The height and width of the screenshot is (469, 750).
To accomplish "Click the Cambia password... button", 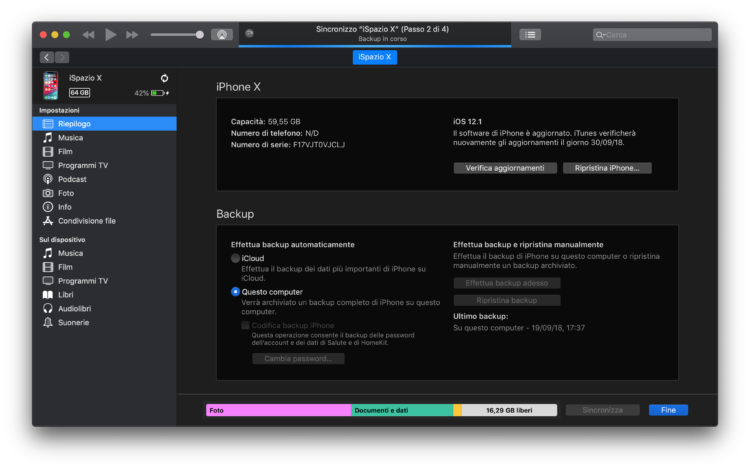I will point(298,359).
